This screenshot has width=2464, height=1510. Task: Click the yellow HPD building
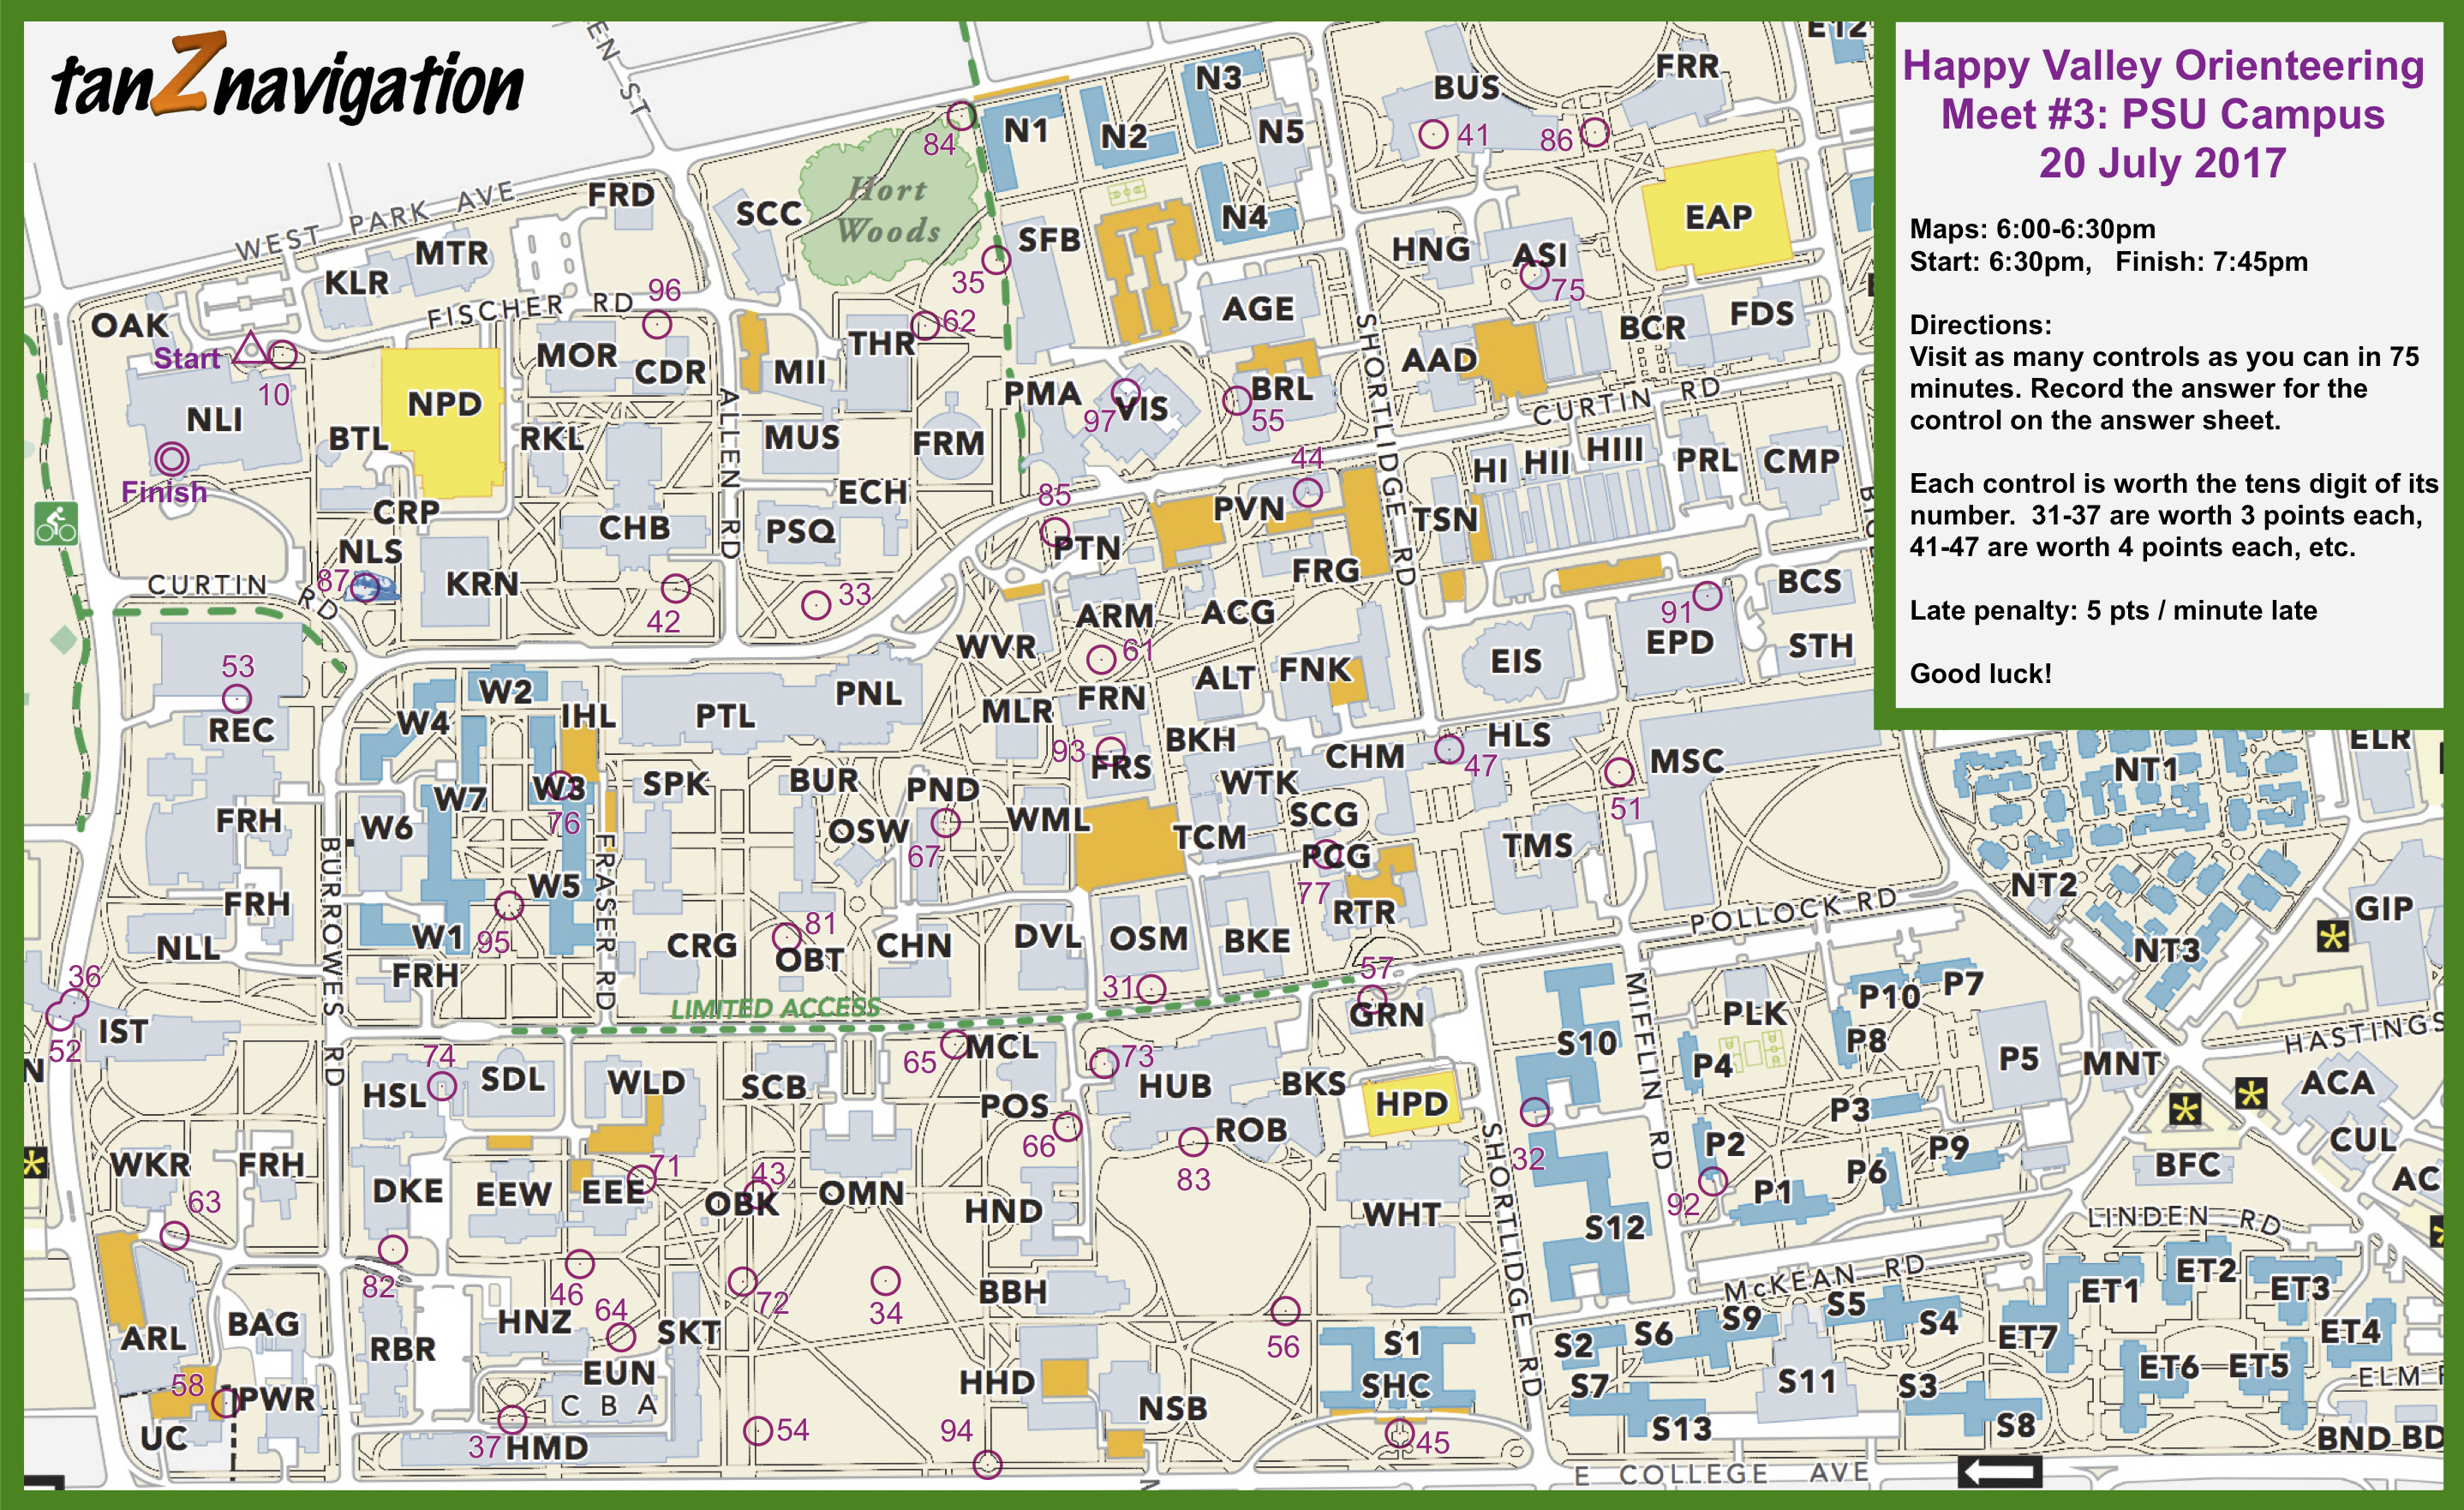(x=1411, y=1103)
